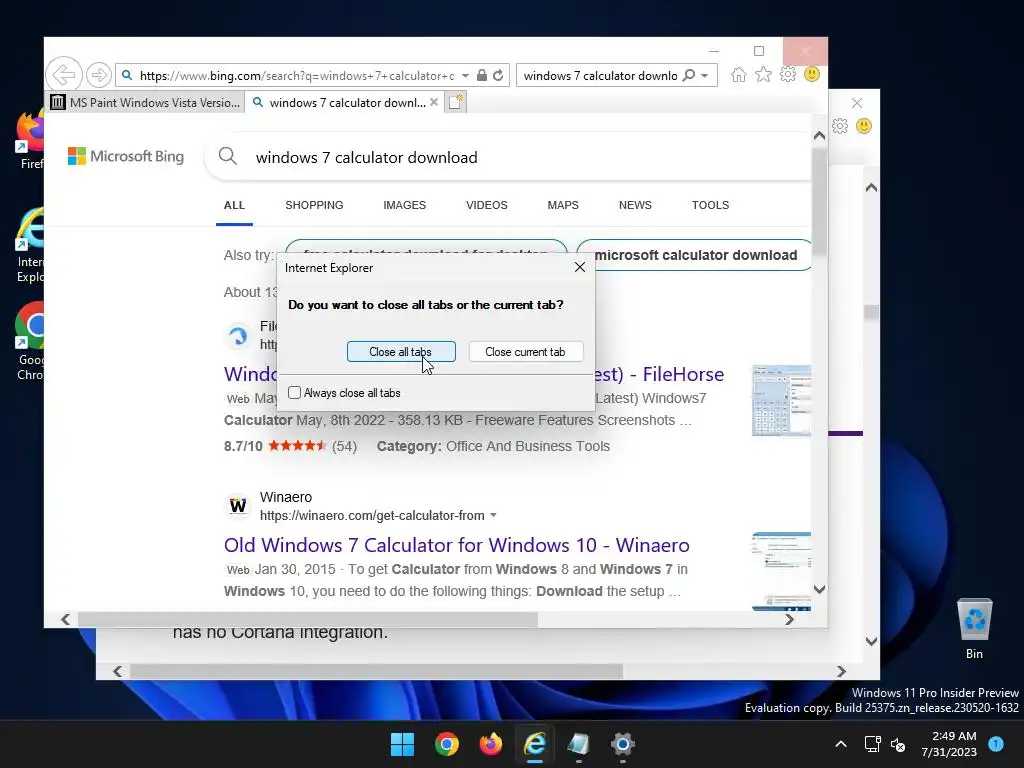Open the TOOLS search tab
This screenshot has width=1024, height=768.
click(711, 205)
